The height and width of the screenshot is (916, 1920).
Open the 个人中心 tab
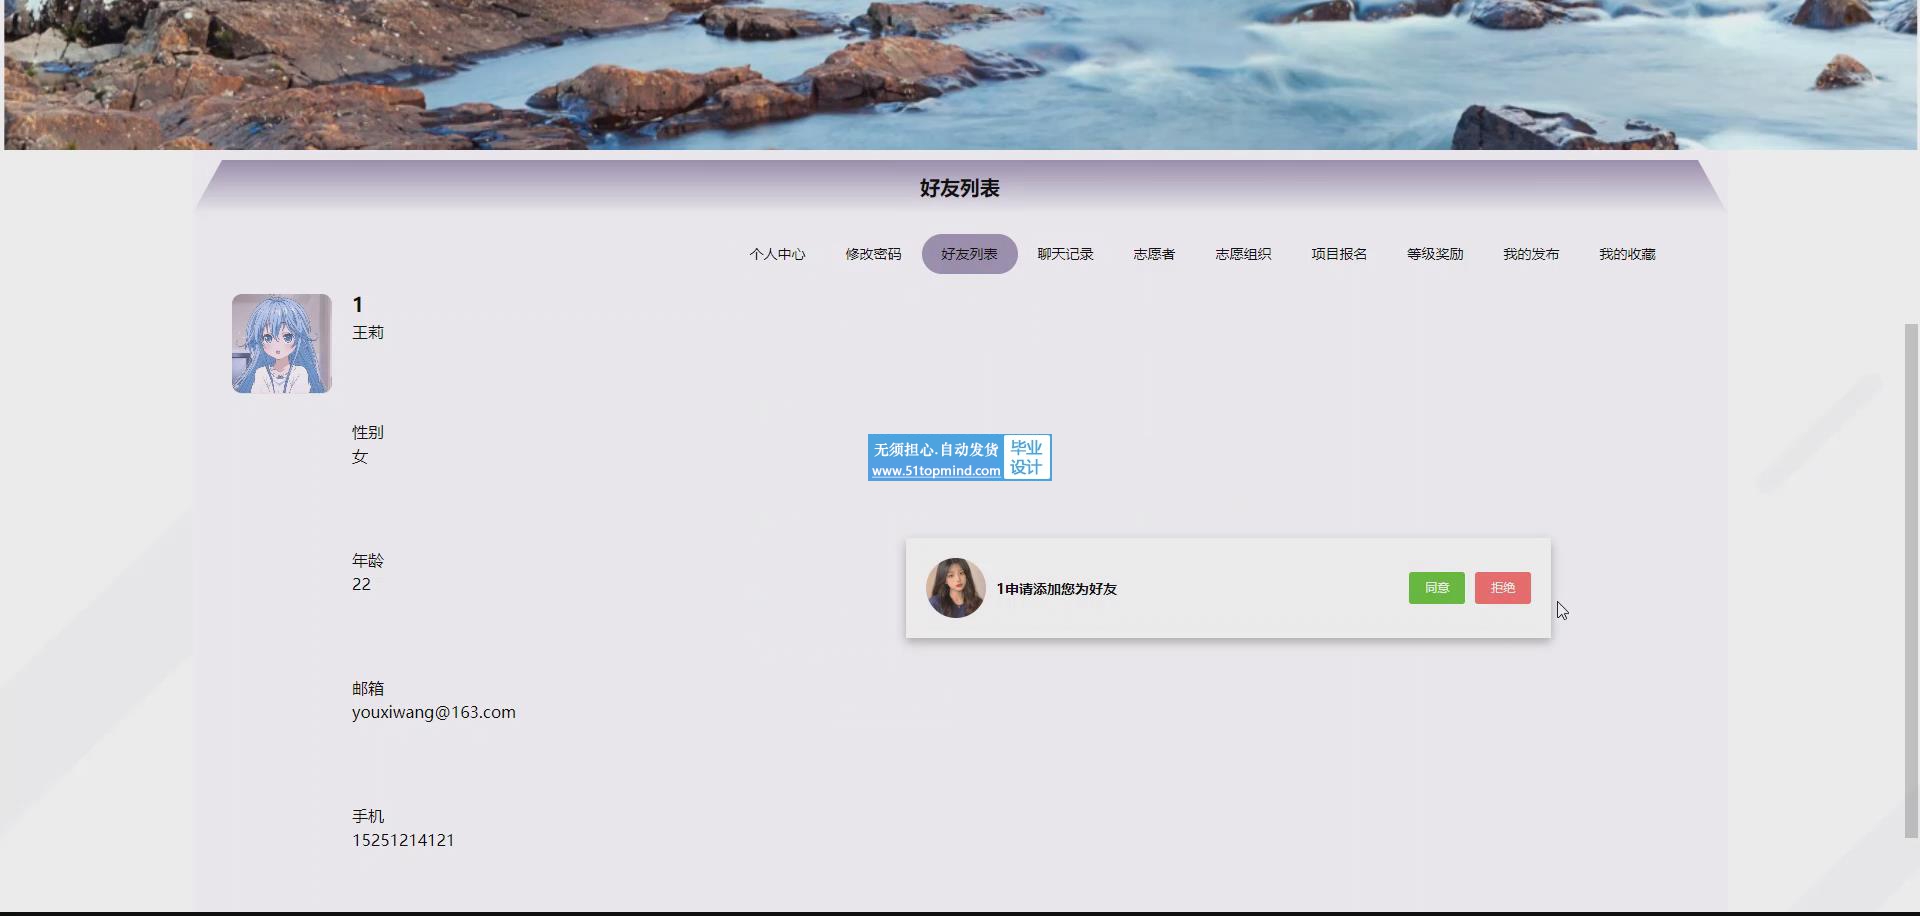click(777, 254)
